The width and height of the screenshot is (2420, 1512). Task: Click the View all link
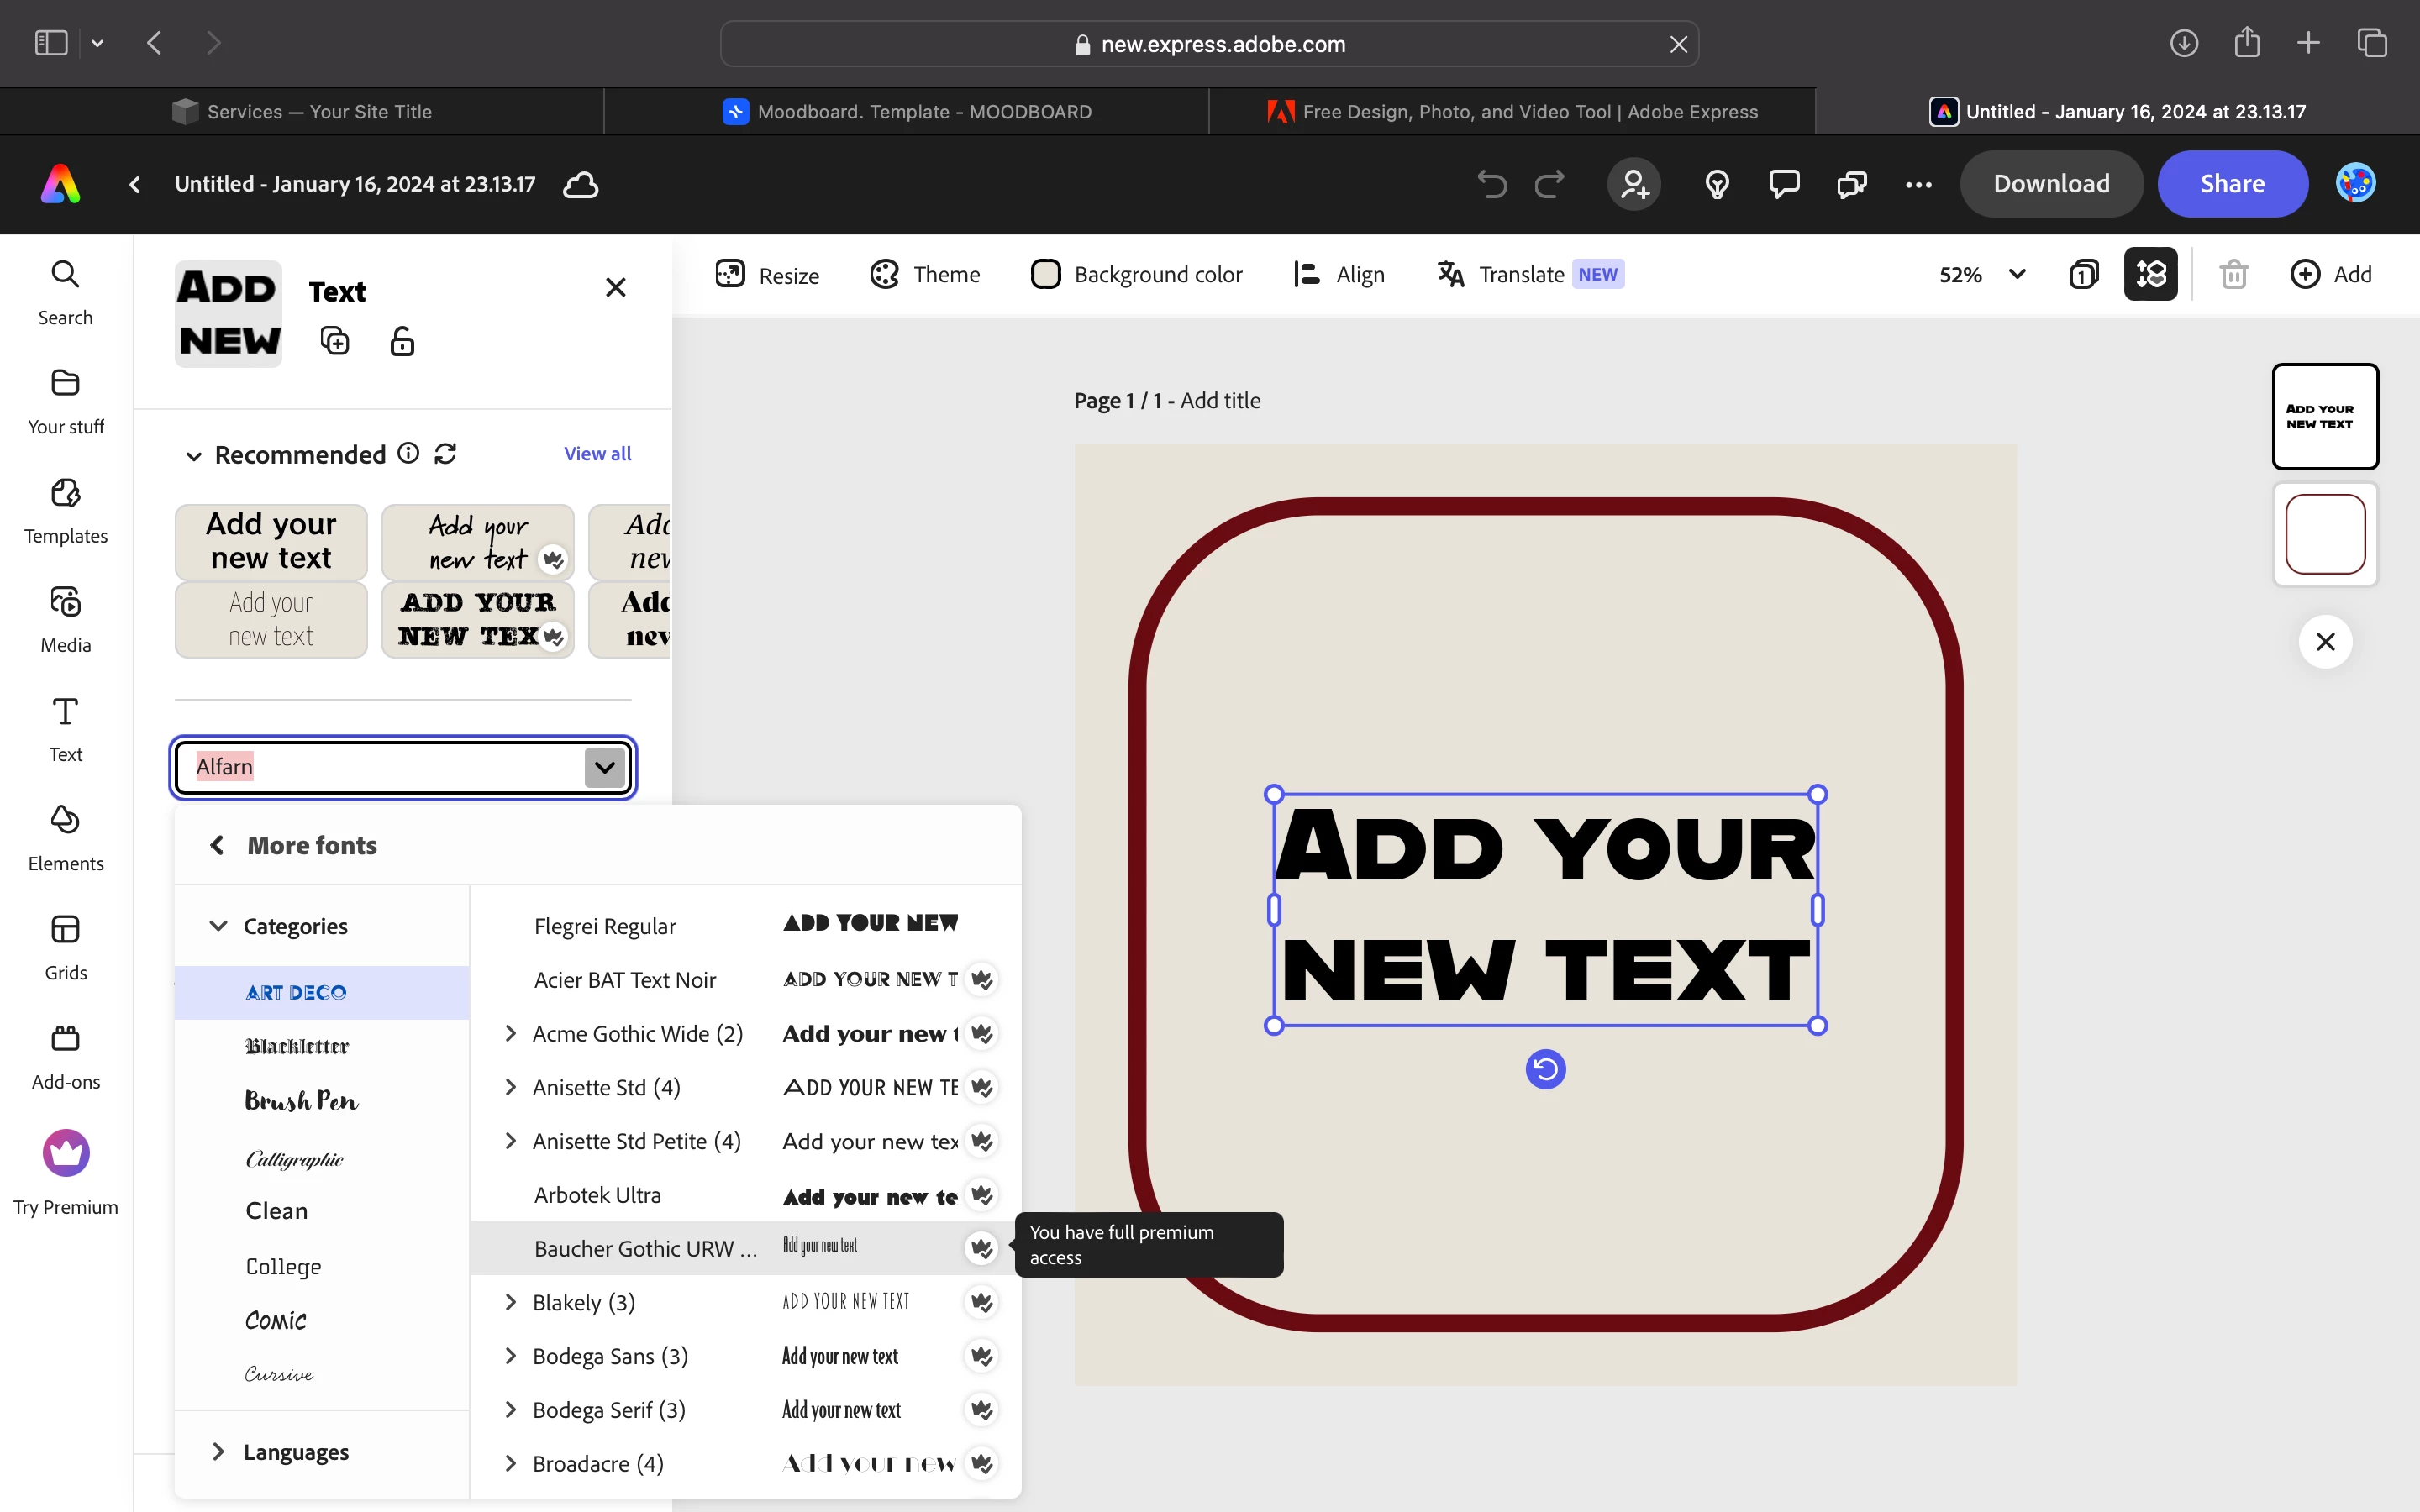(x=597, y=454)
